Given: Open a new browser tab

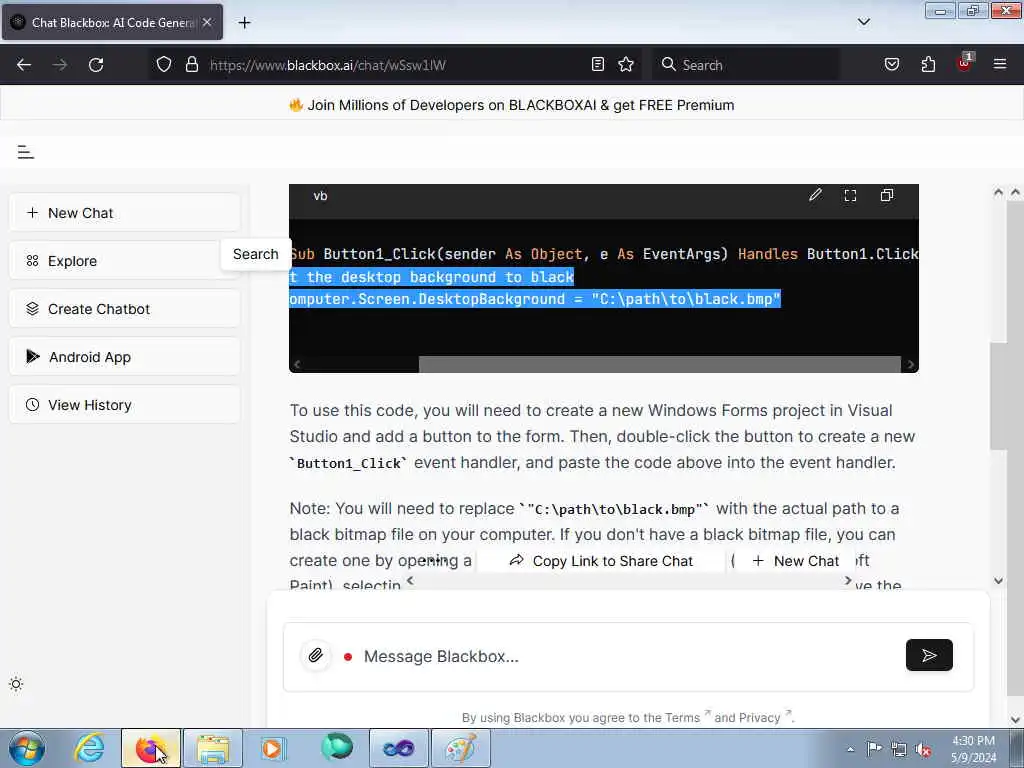Looking at the screenshot, I should tap(244, 23).
